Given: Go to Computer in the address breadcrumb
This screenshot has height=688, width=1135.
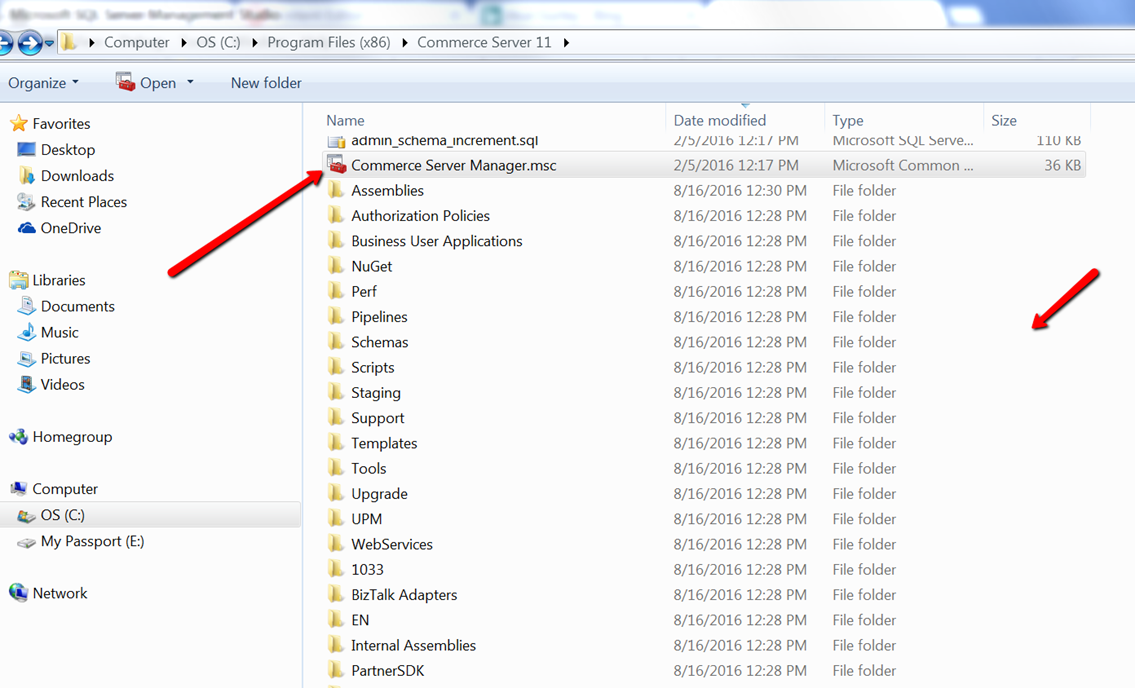Looking at the screenshot, I should click(137, 43).
